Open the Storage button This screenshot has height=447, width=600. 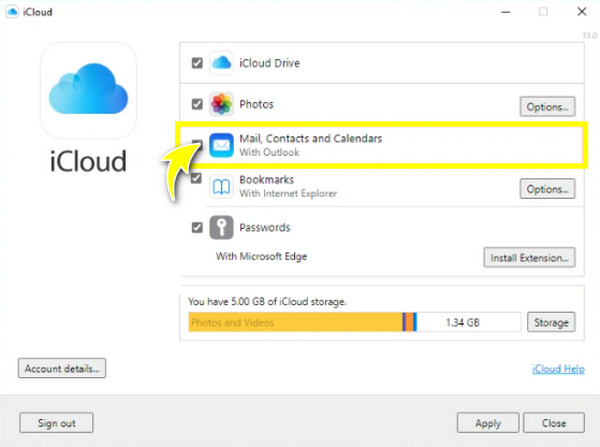click(x=551, y=322)
